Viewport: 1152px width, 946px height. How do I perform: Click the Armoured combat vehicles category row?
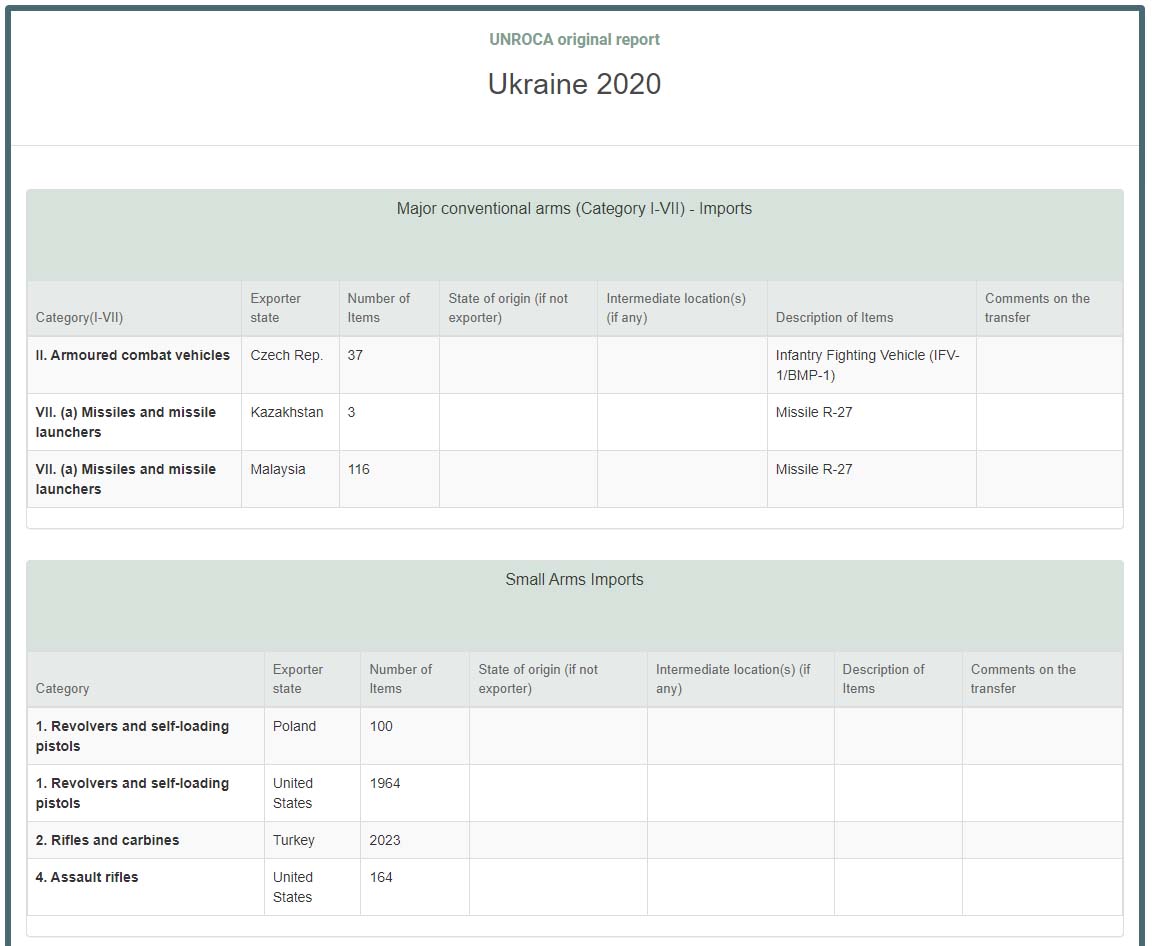point(133,356)
